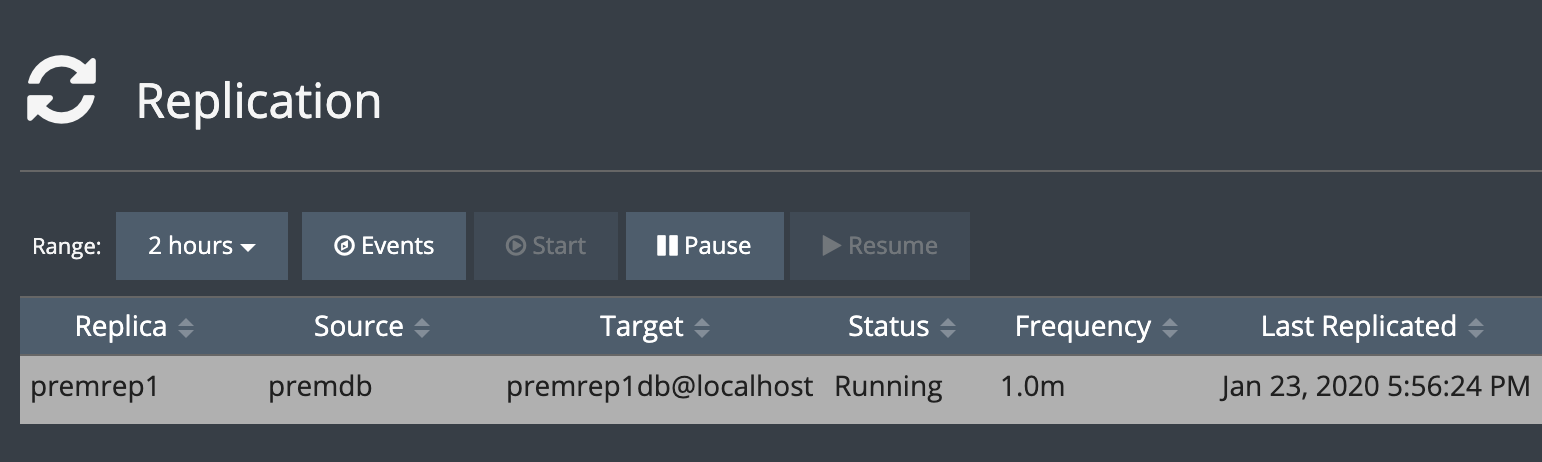Open the 2 hours range dropdown
Viewport: 1542px width, 462px height.
tap(202, 246)
